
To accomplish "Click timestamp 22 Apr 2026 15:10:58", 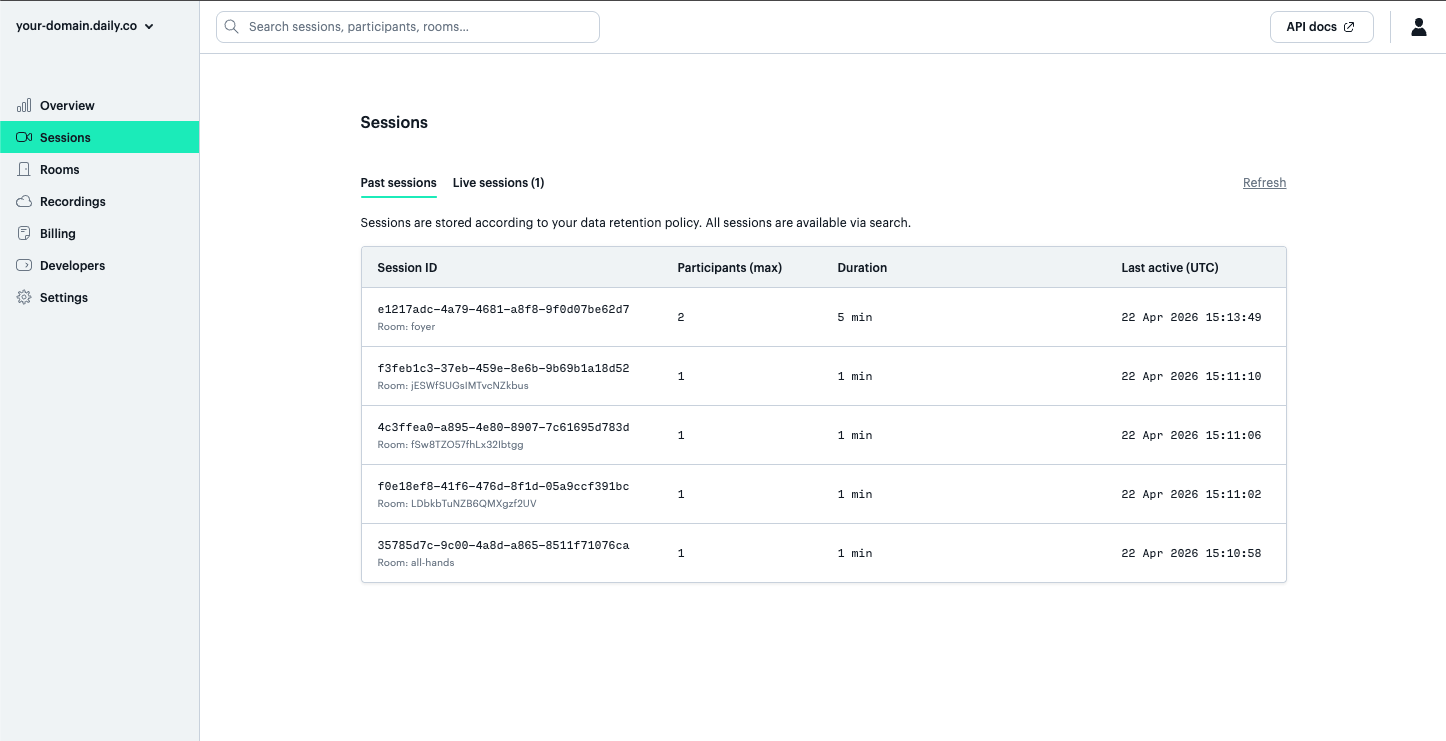I will coord(1191,553).
